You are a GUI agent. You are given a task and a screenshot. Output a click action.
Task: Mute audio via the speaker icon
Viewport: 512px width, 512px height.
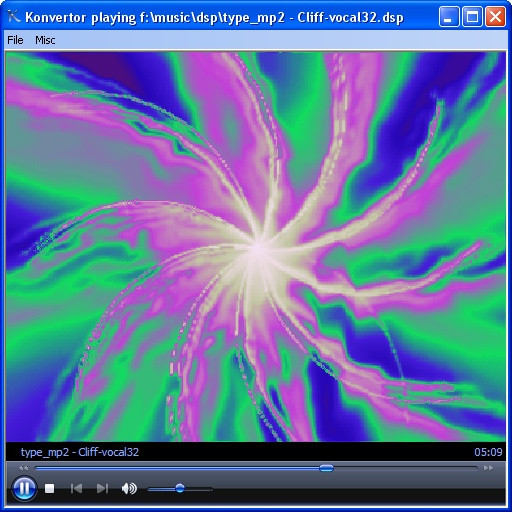click(129, 489)
